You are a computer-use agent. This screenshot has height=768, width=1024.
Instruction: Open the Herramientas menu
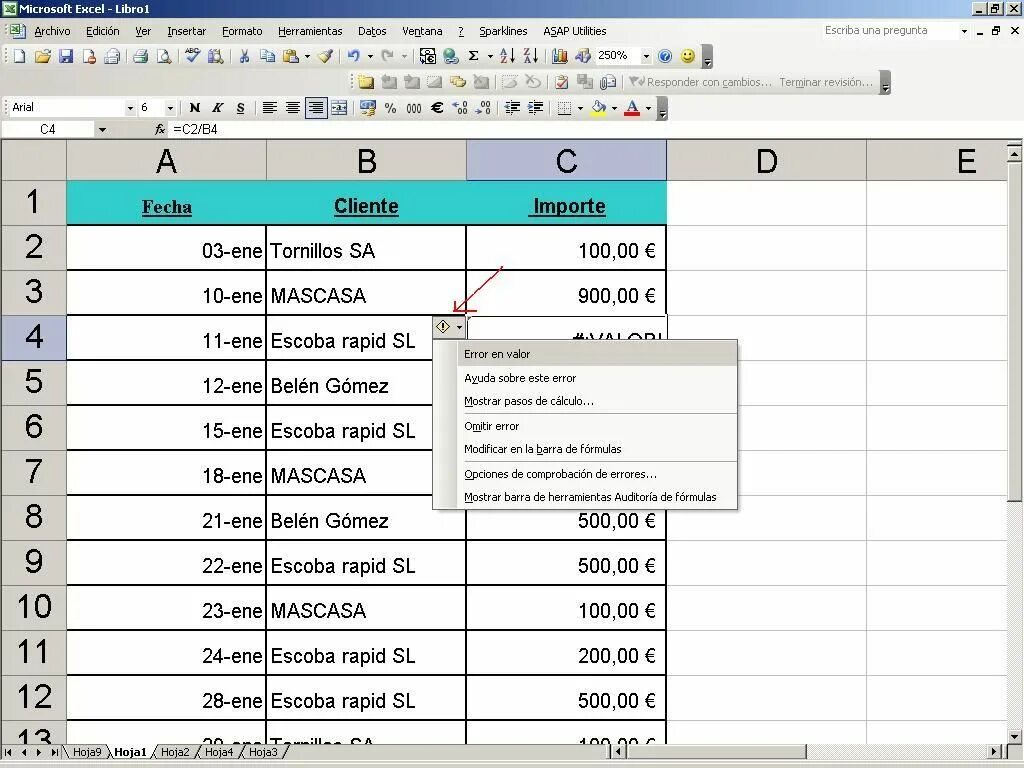(x=310, y=31)
